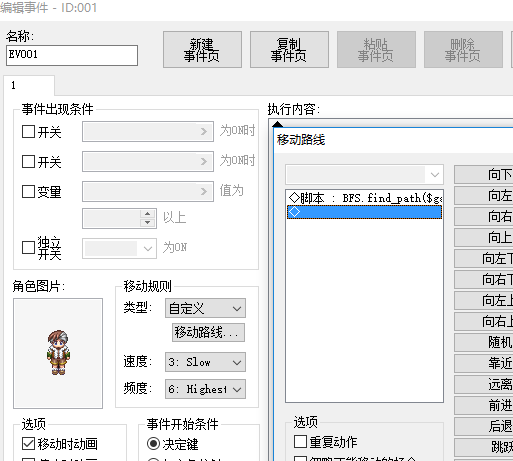The image size is (513, 461).
Task: Click the 向左下 move command button
Action: 484,259
